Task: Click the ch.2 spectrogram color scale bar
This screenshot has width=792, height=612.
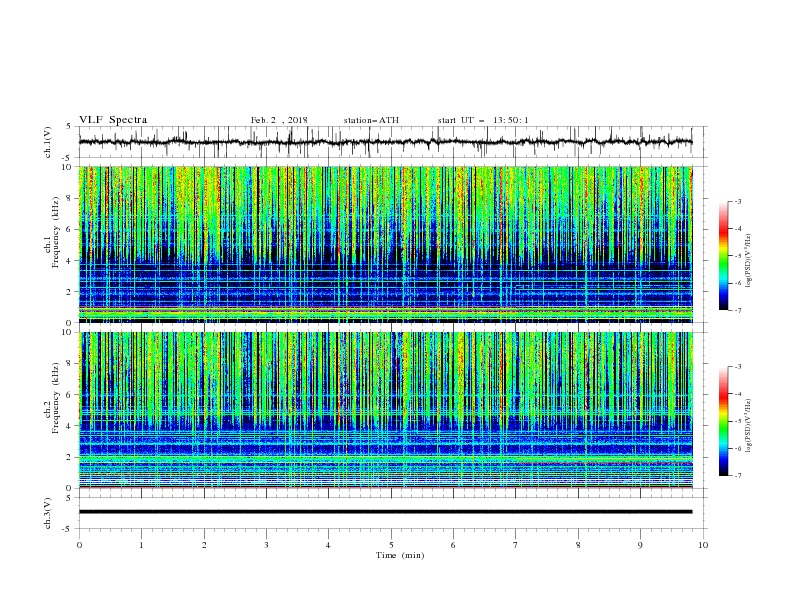Action: pos(724,421)
